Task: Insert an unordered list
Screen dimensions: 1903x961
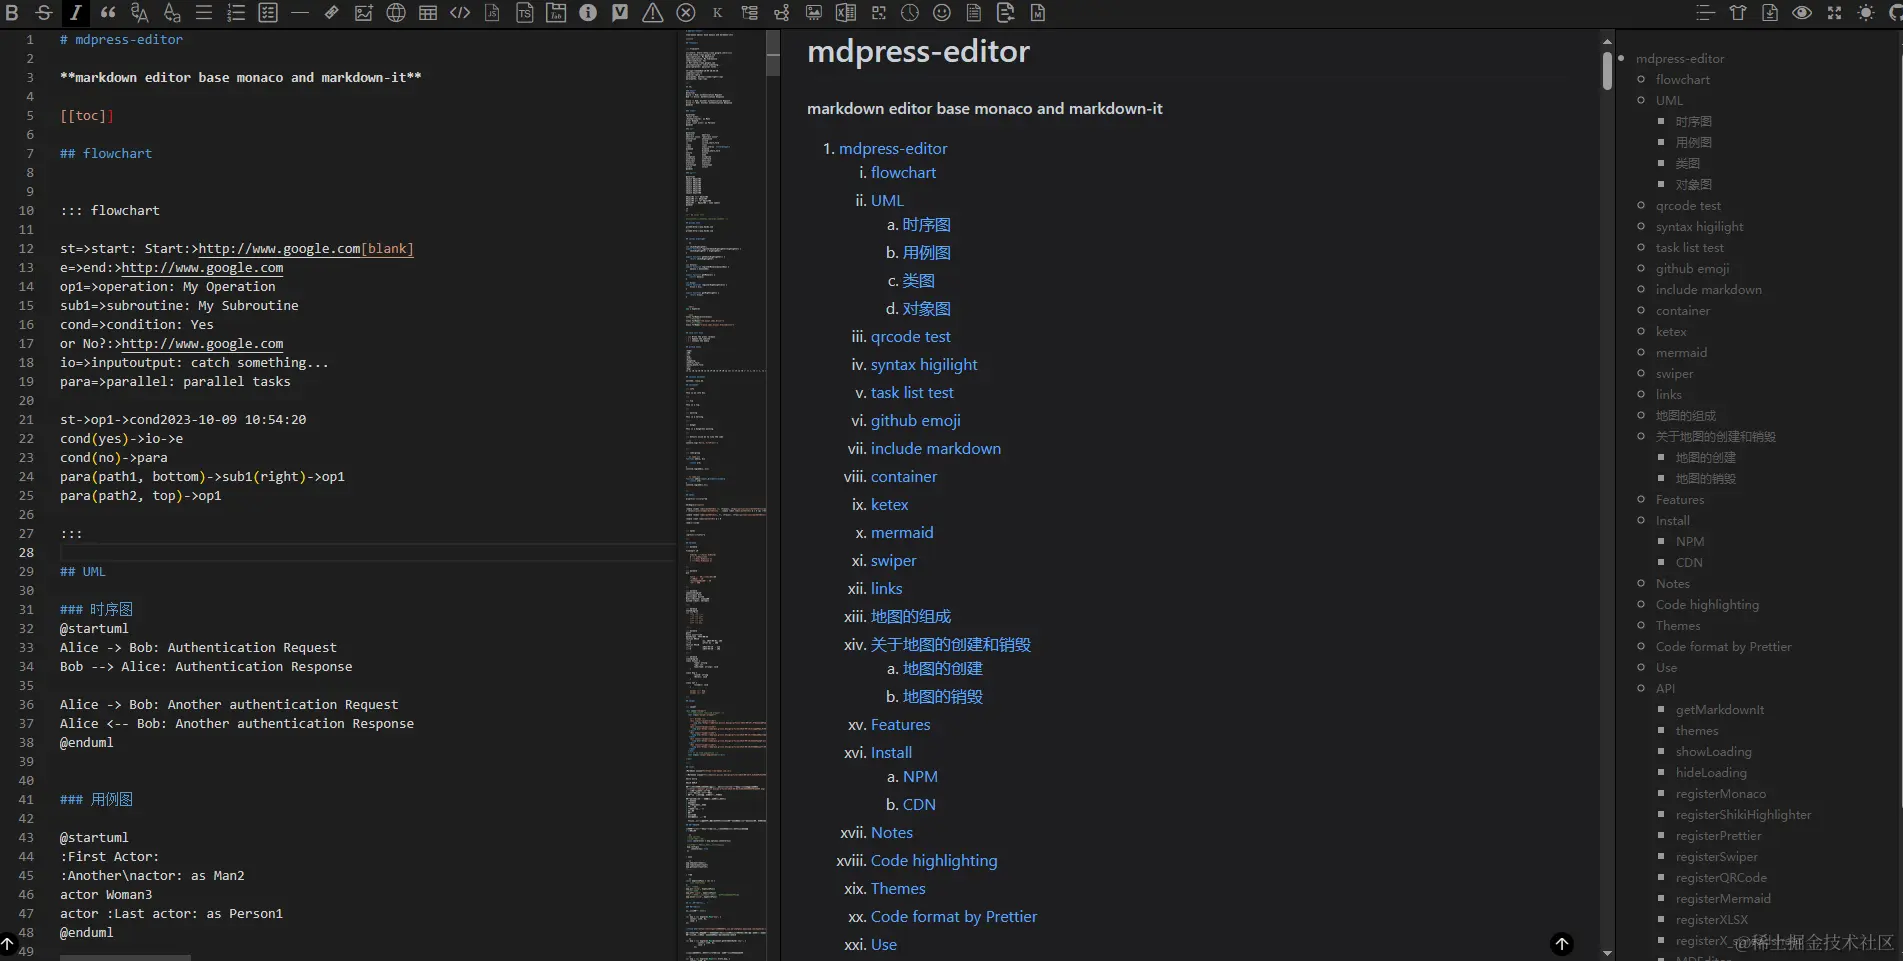Action: click(x=204, y=13)
